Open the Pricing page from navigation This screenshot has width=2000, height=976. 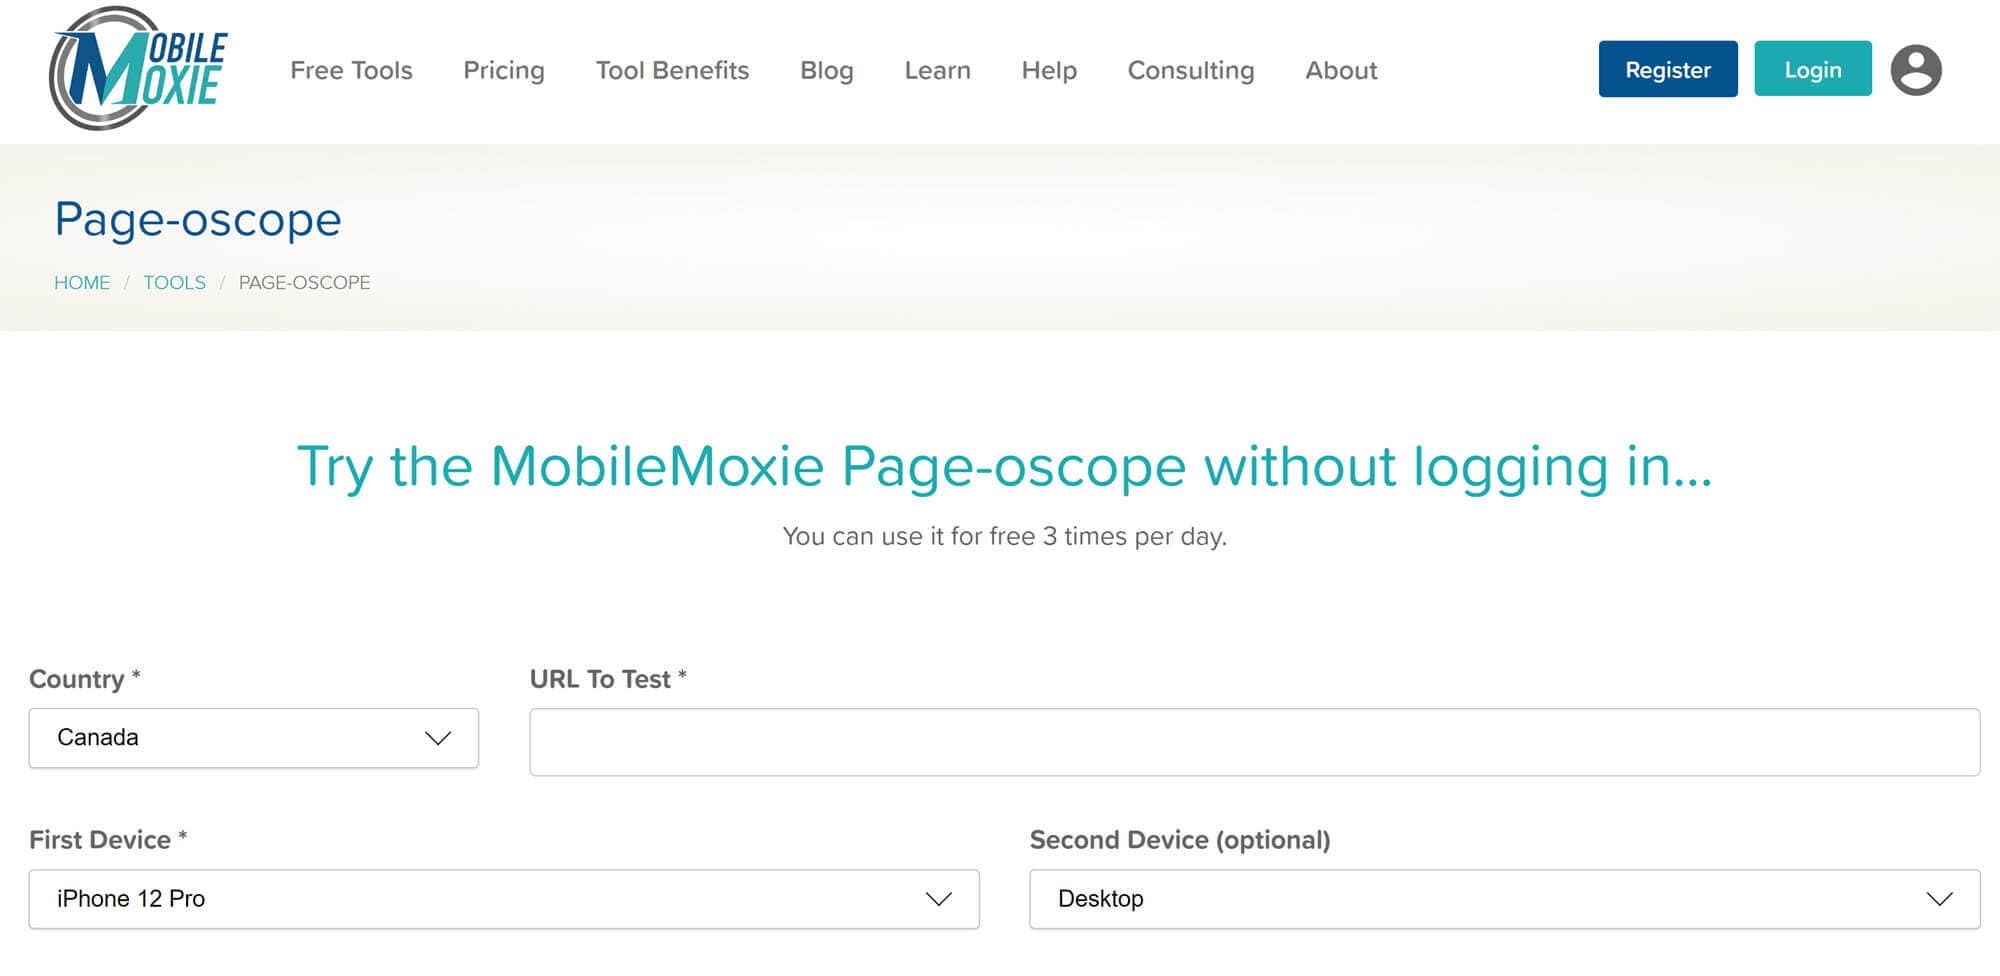point(504,70)
